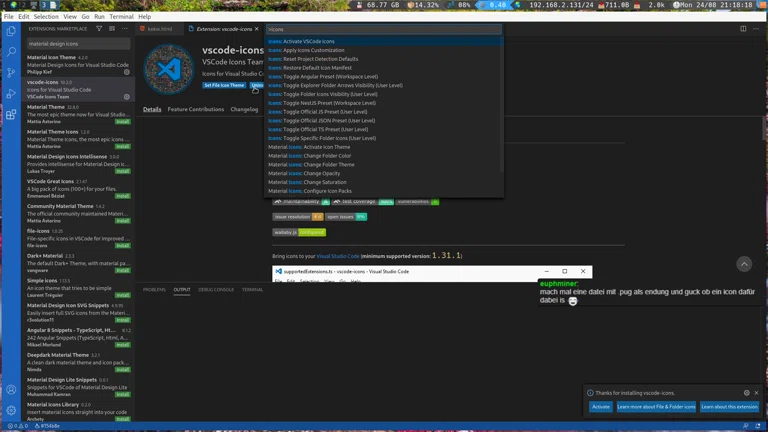Click Learn about this extension button
Image resolution: width=768 pixels, height=432 pixels.
[x=729, y=407]
